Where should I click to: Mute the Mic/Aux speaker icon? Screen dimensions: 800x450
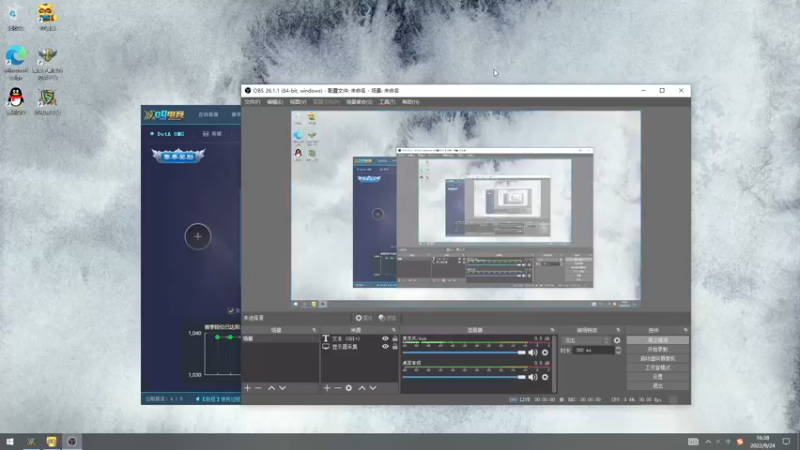(x=533, y=353)
